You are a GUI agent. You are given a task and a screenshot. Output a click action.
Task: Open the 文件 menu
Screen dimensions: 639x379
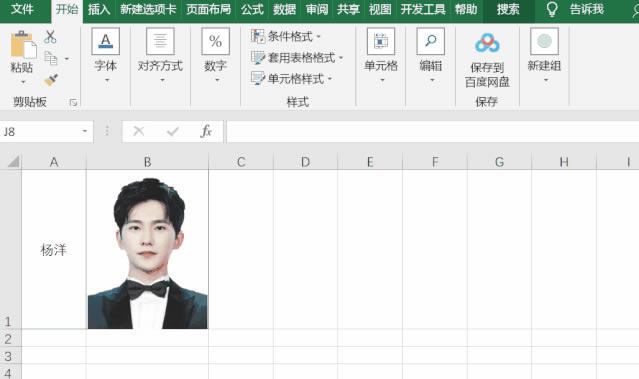pos(22,9)
